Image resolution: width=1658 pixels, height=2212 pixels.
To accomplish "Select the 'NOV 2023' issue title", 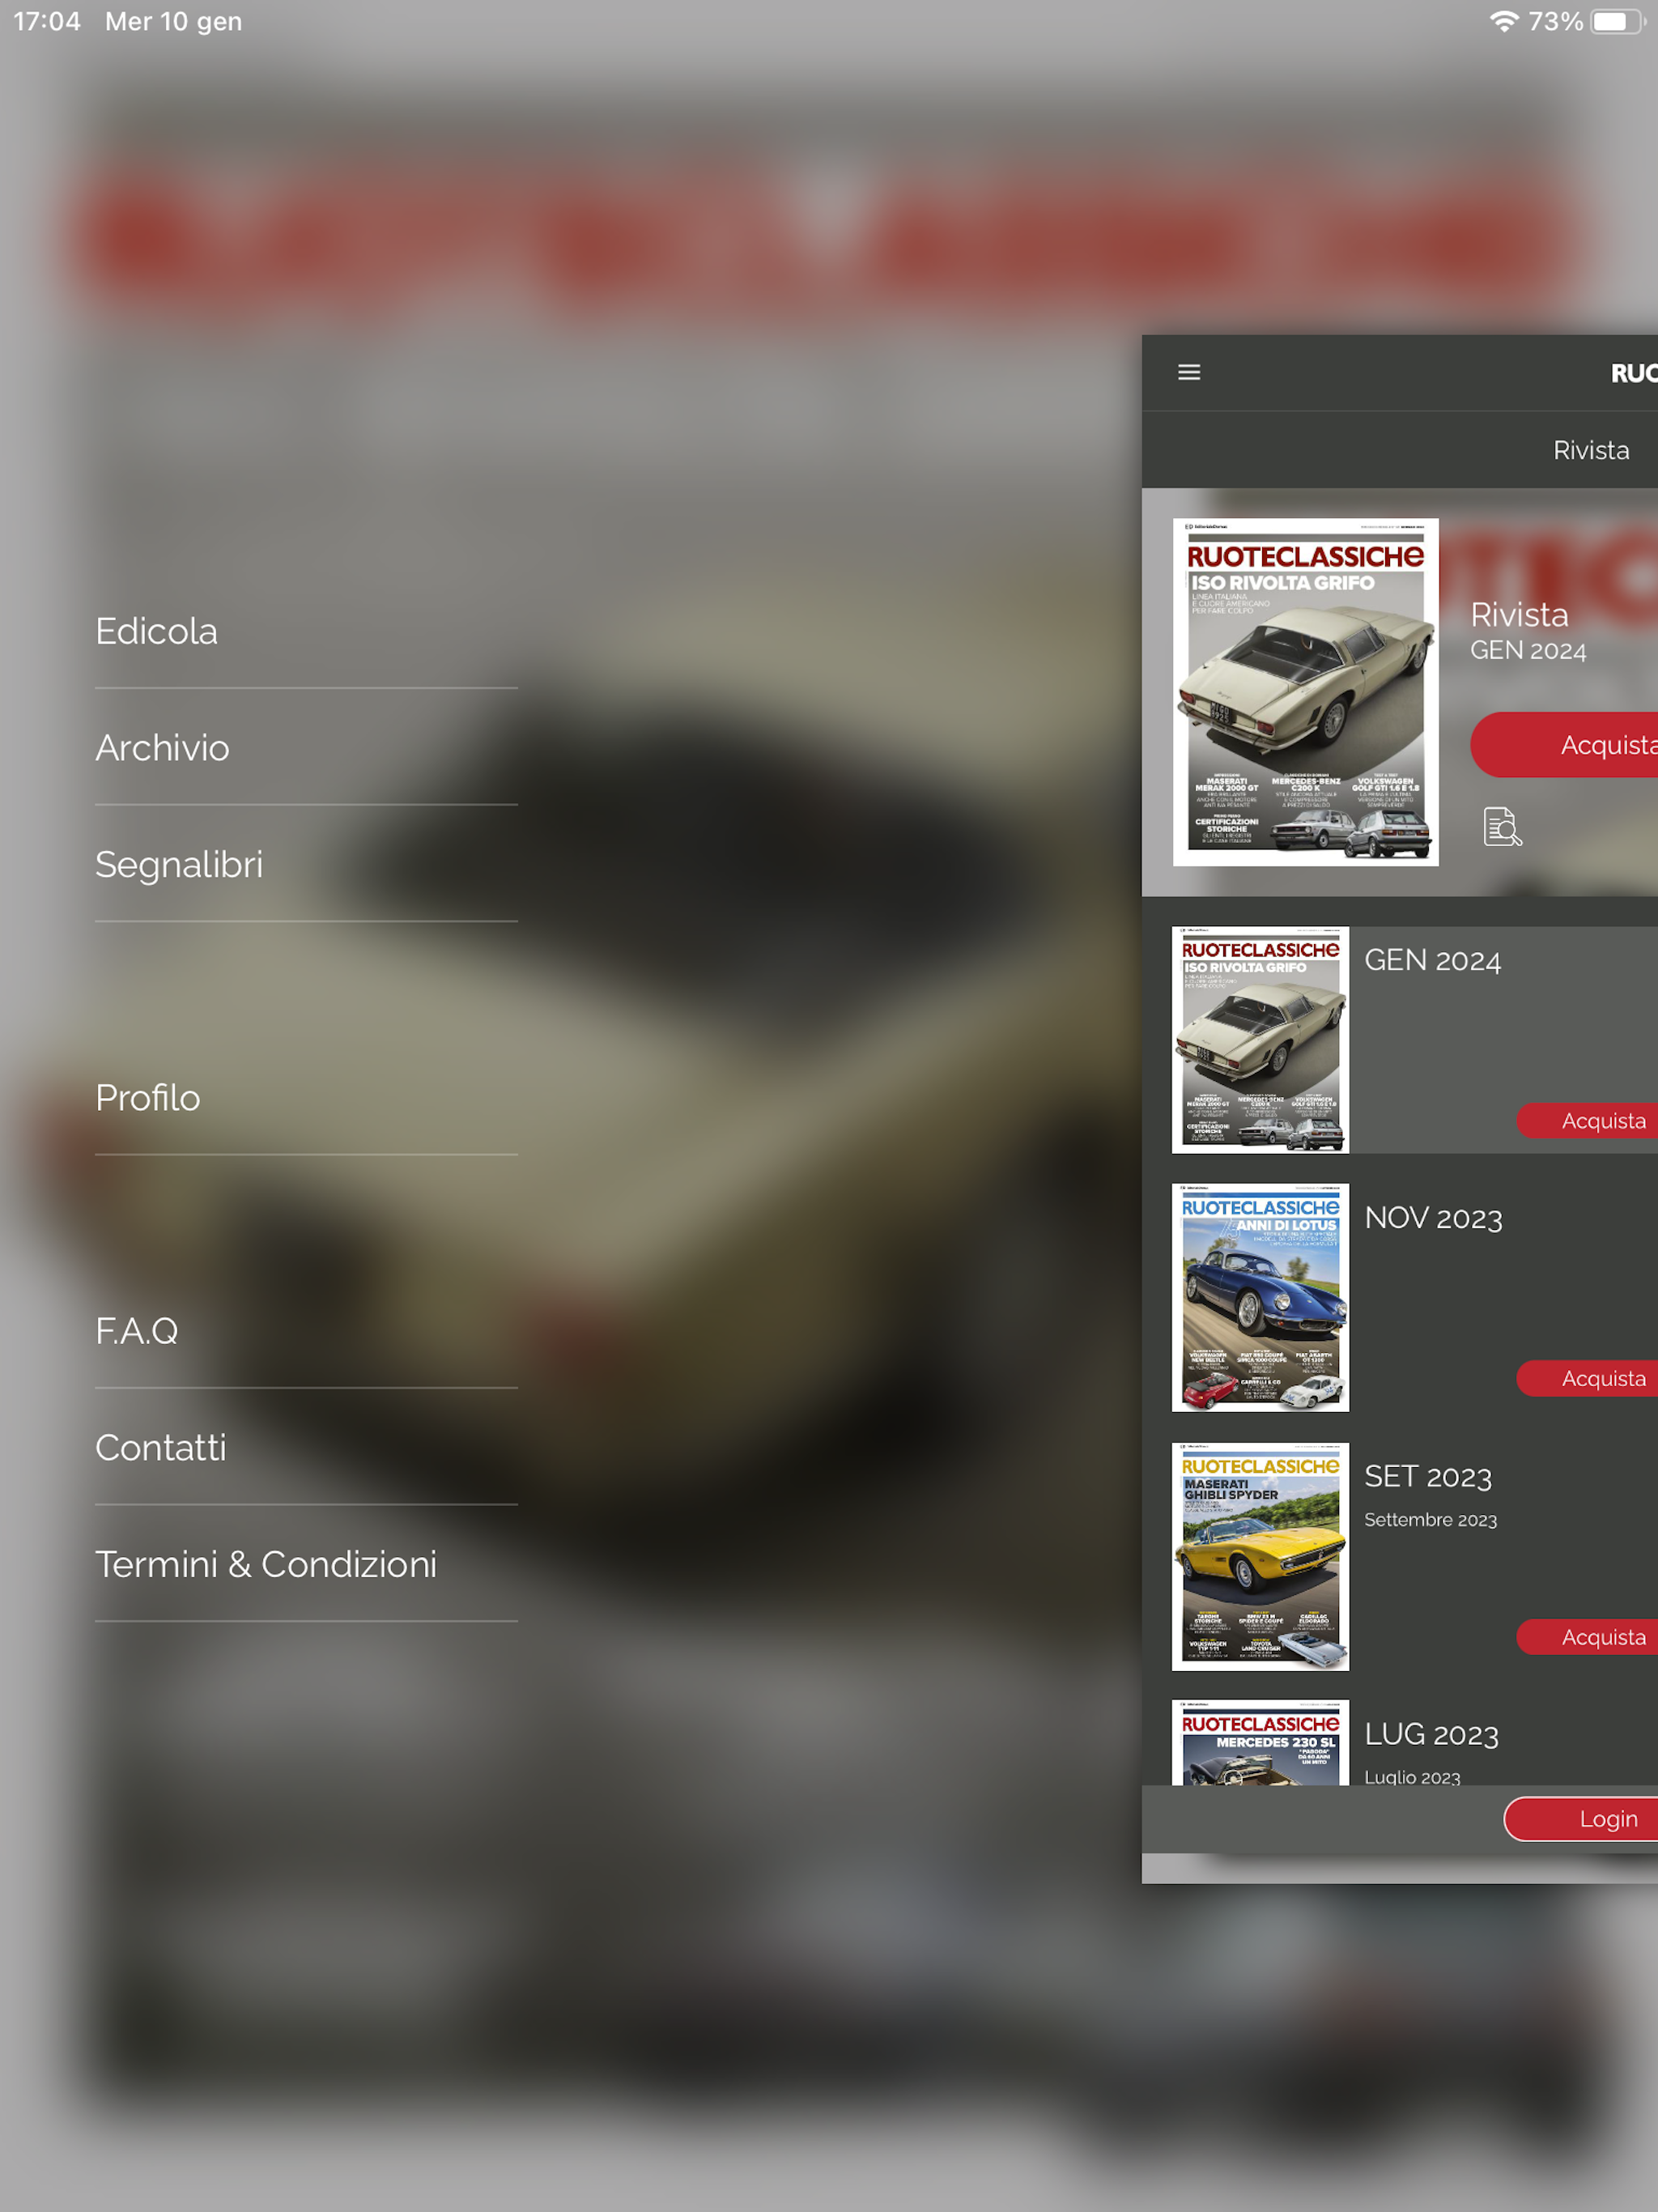I will point(1433,1218).
